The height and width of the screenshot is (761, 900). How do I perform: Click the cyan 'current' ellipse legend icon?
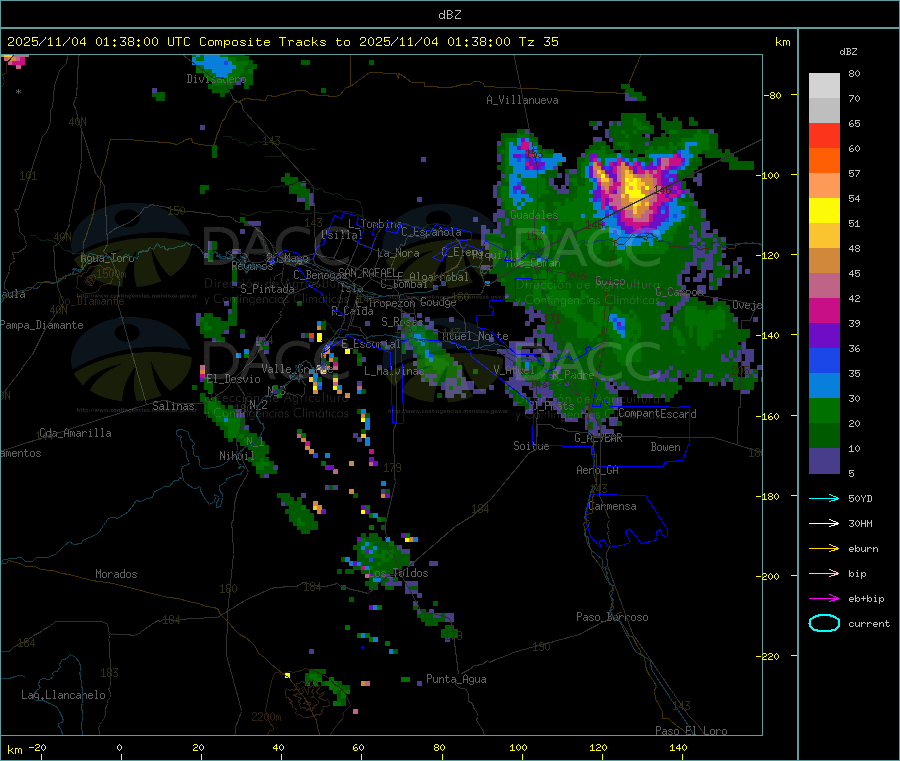(x=824, y=623)
